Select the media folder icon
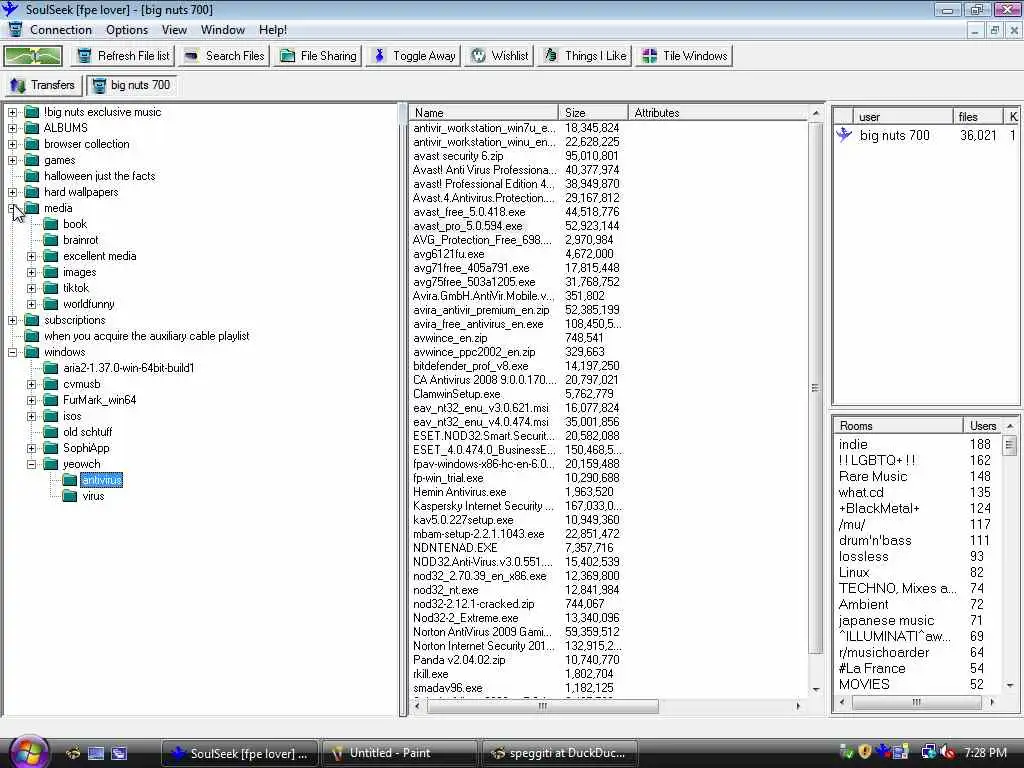This screenshot has width=1024, height=768. pos(31,208)
